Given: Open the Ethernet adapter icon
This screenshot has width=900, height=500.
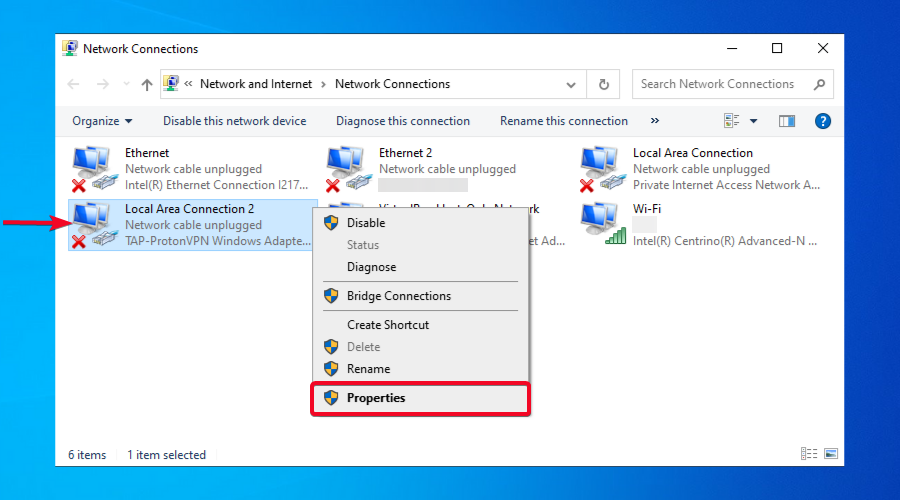Looking at the screenshot, I should [x=95, y=169].
